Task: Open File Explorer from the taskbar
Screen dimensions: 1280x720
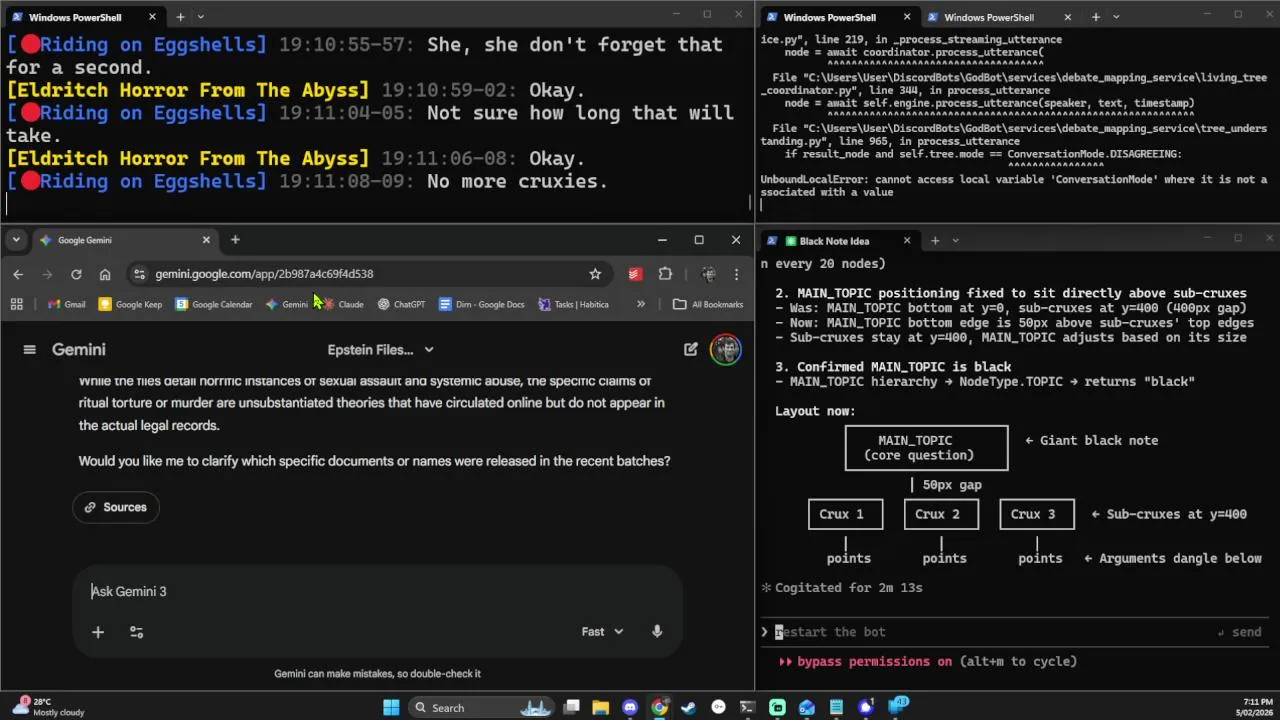Action: (x=600, y=707)
